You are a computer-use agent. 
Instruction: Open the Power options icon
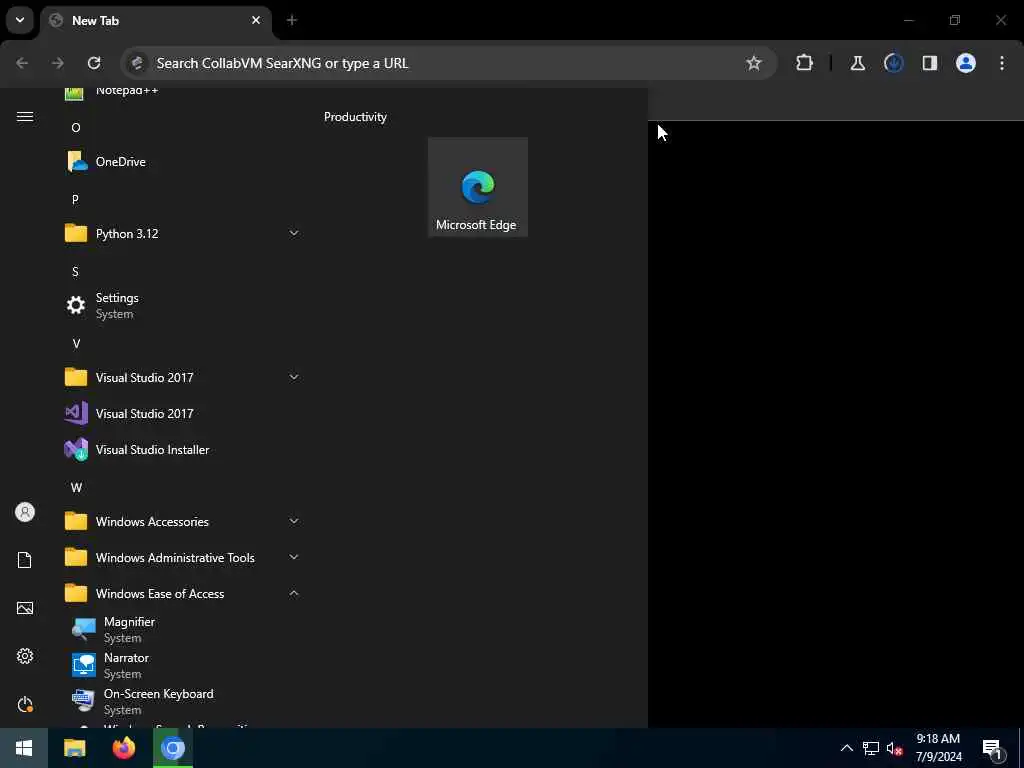click(25, 704)
